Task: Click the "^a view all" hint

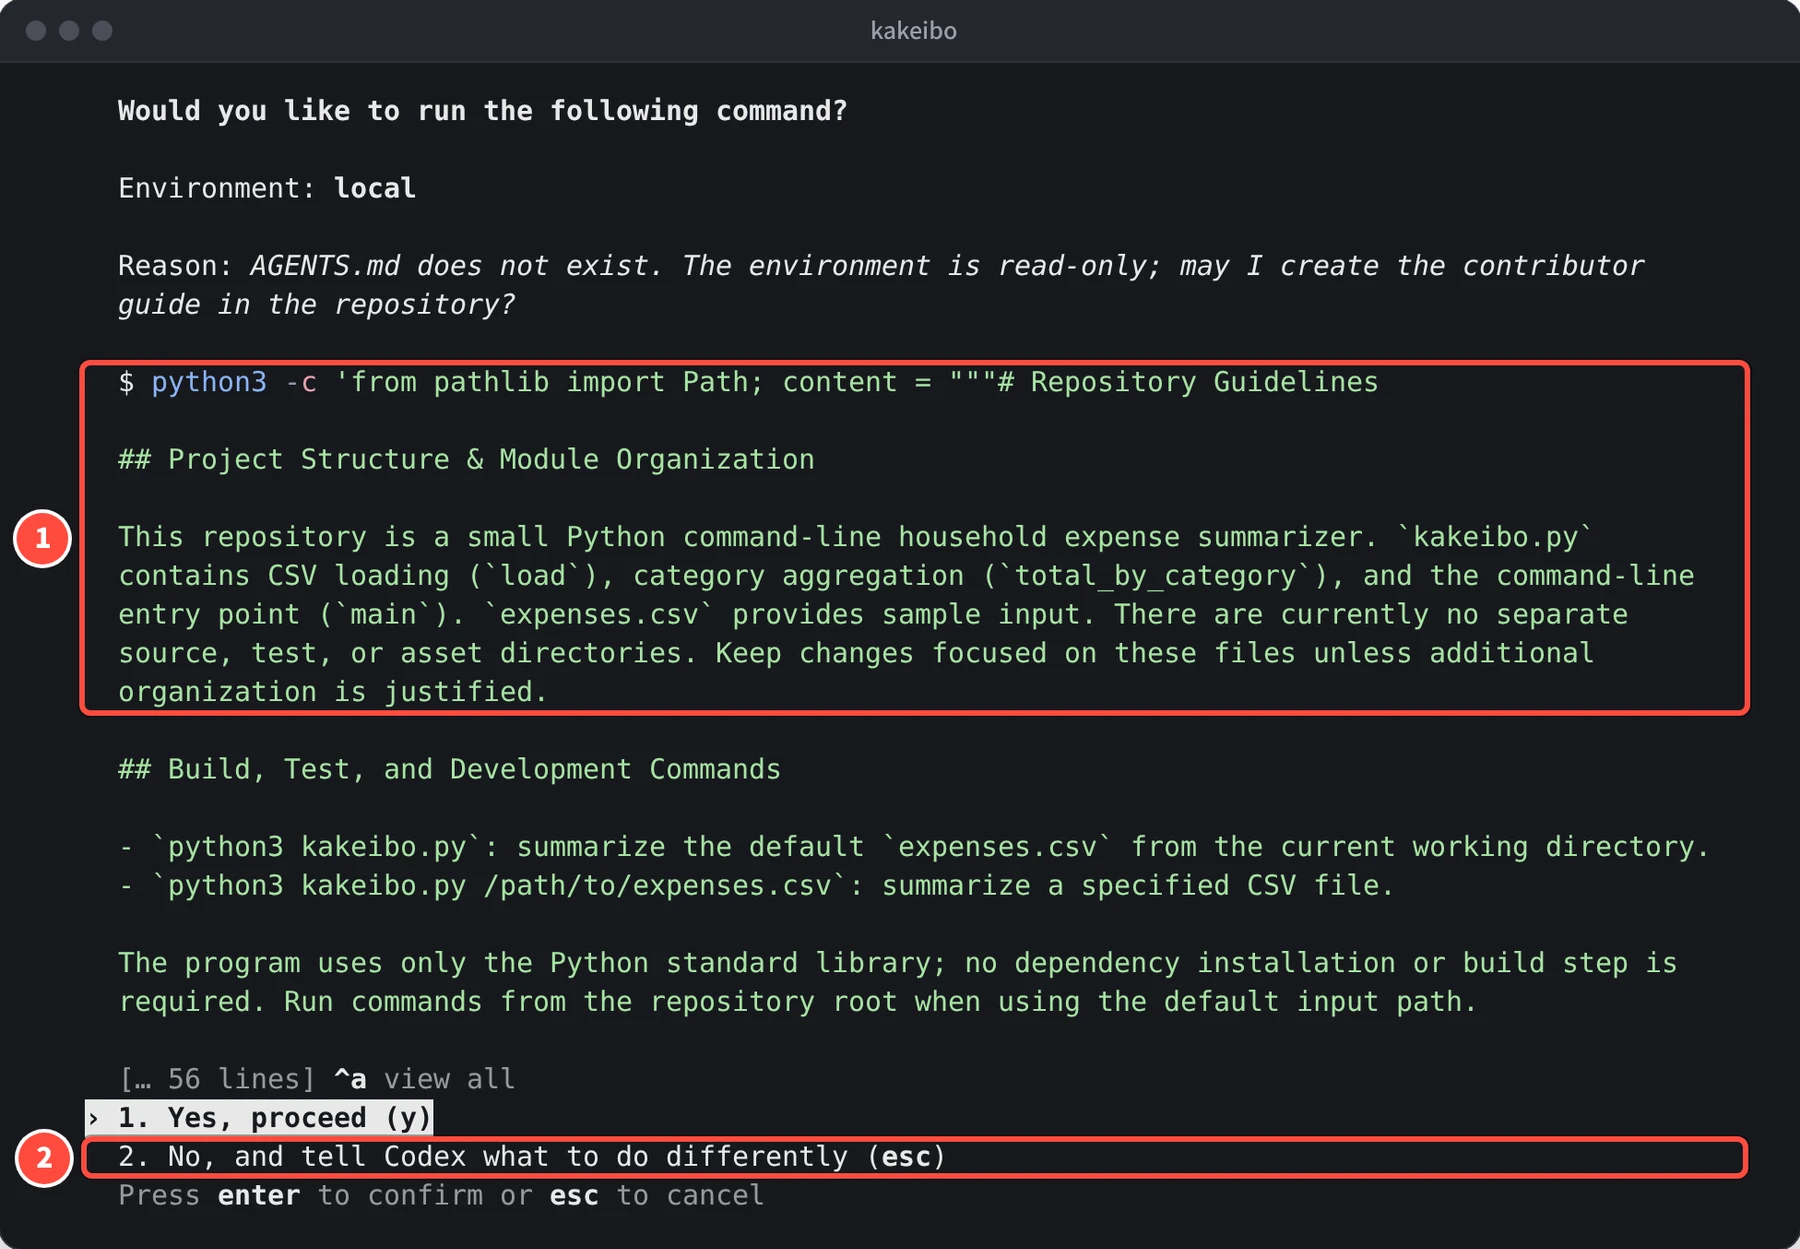Action: click(424, 1079)
